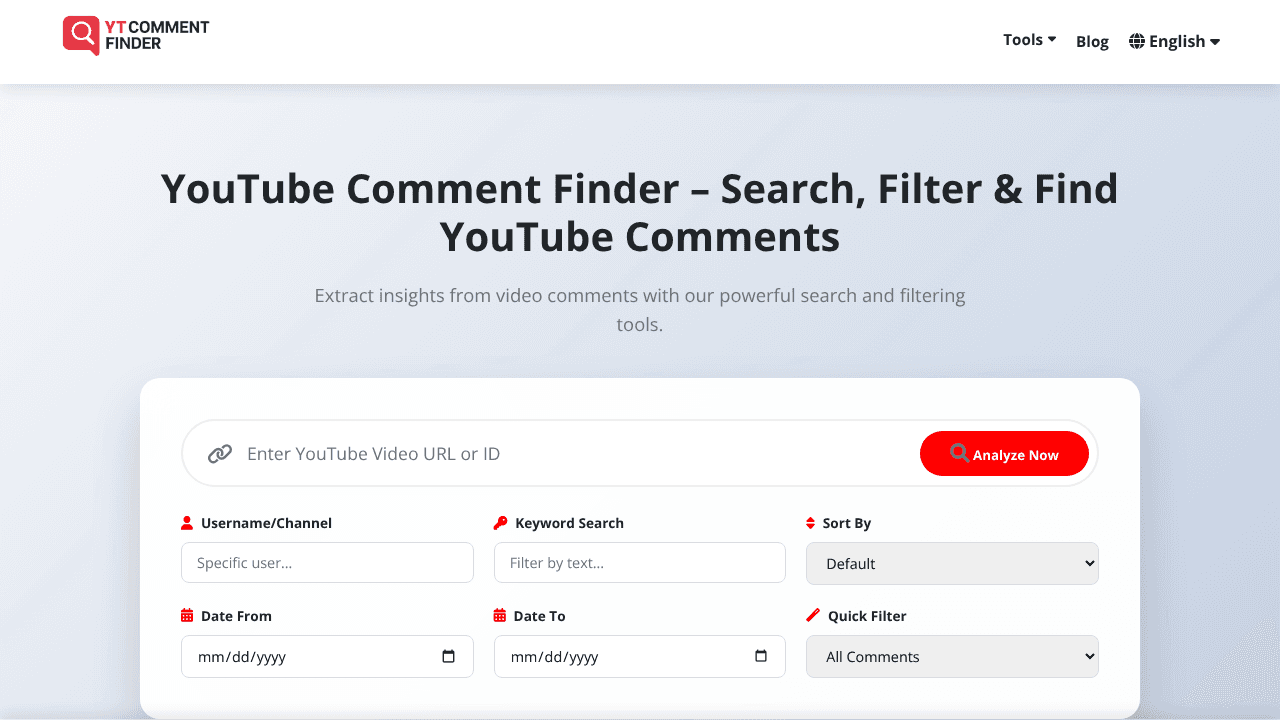
Task: Click the calendar icon beside Date From label
Action: [187, 616]
